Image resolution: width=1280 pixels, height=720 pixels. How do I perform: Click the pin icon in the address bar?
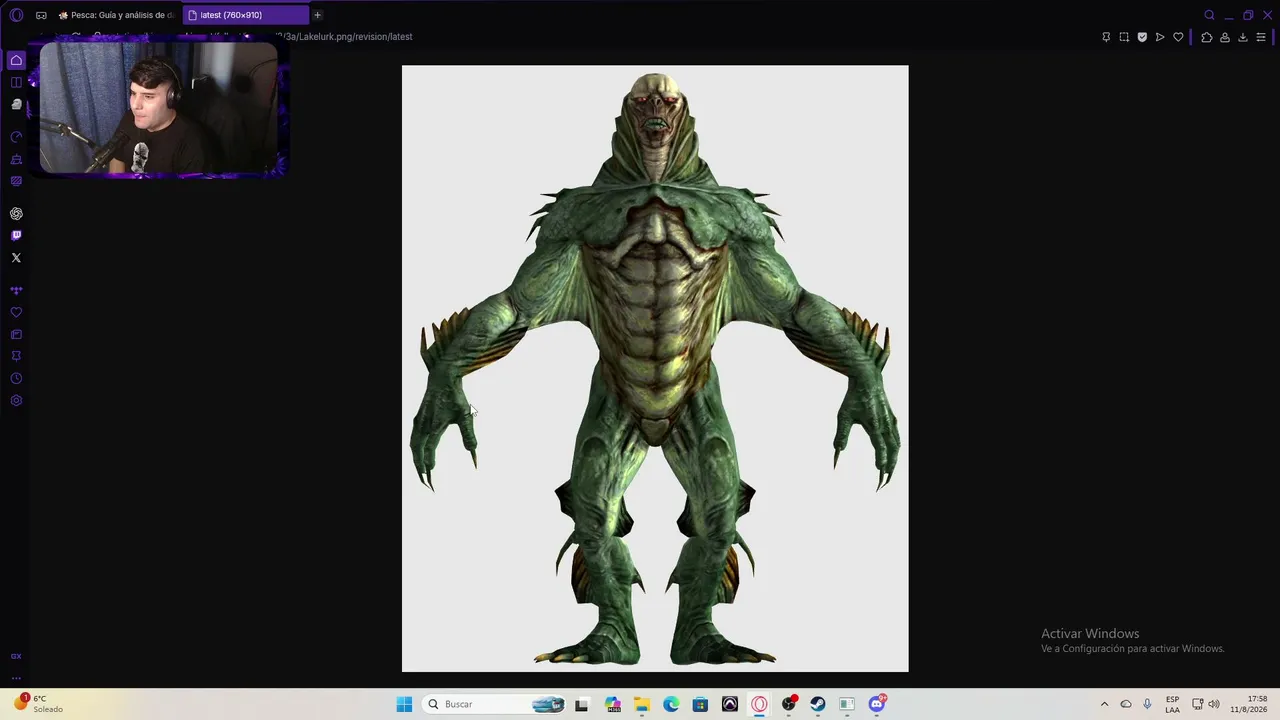[x=1106, y=37]
